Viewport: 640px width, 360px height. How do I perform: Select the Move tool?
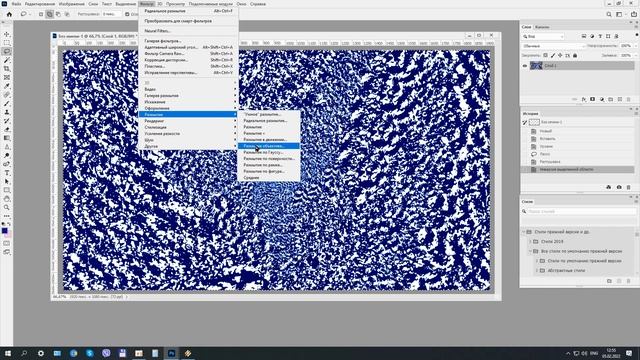[x=7, y=34]
